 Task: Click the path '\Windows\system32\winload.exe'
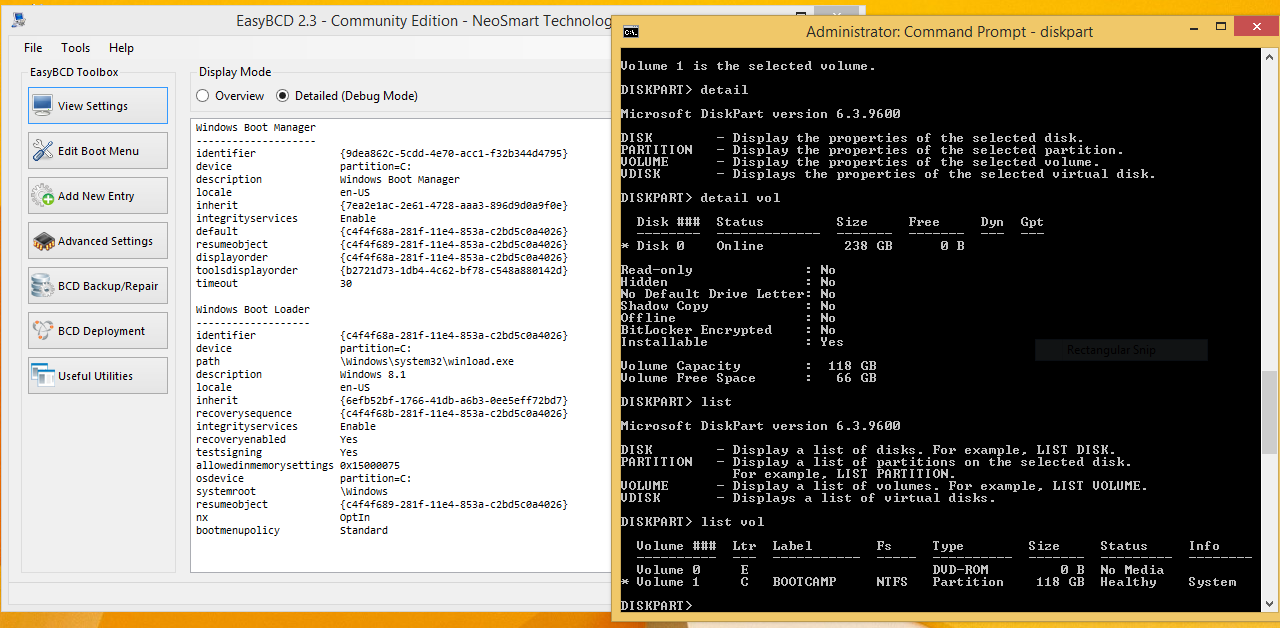(x=429, y=362)
